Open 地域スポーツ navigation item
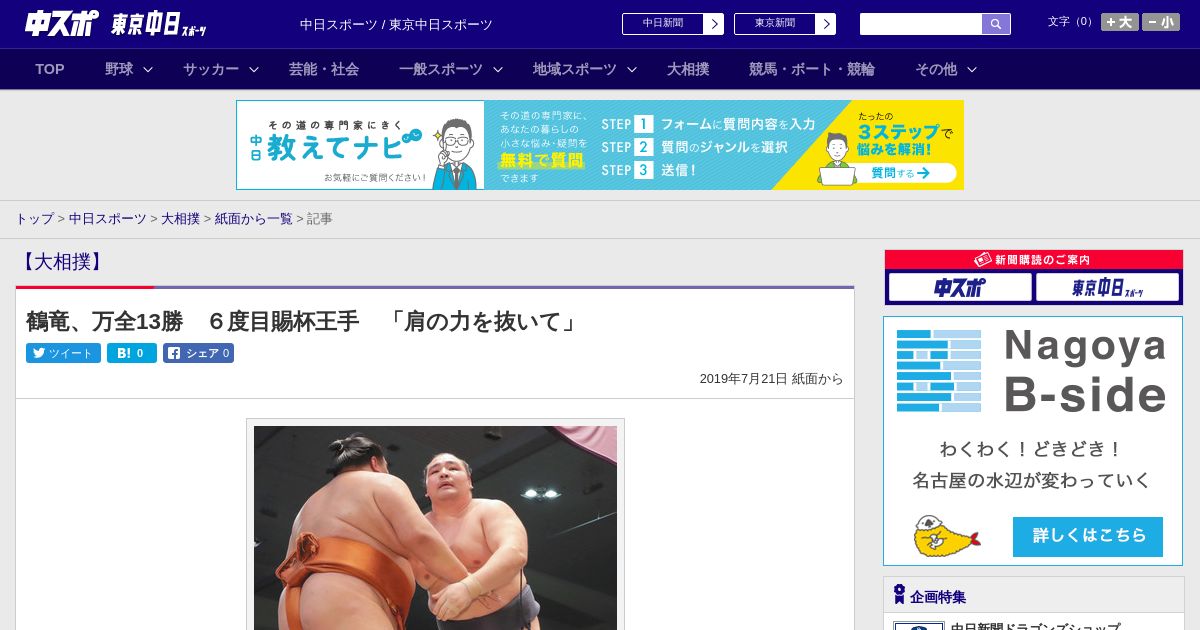Screen dimensions: 1200x630 575,69
